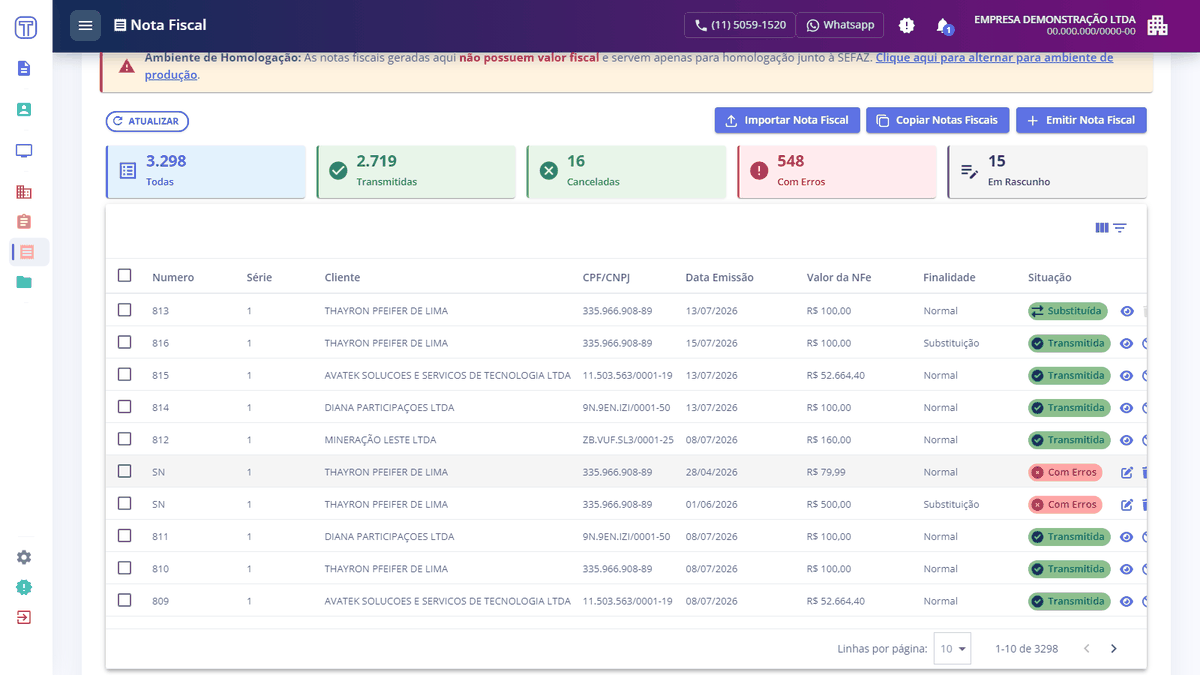
Task: Open the filter list icon above table
Action: point(1120,228)
